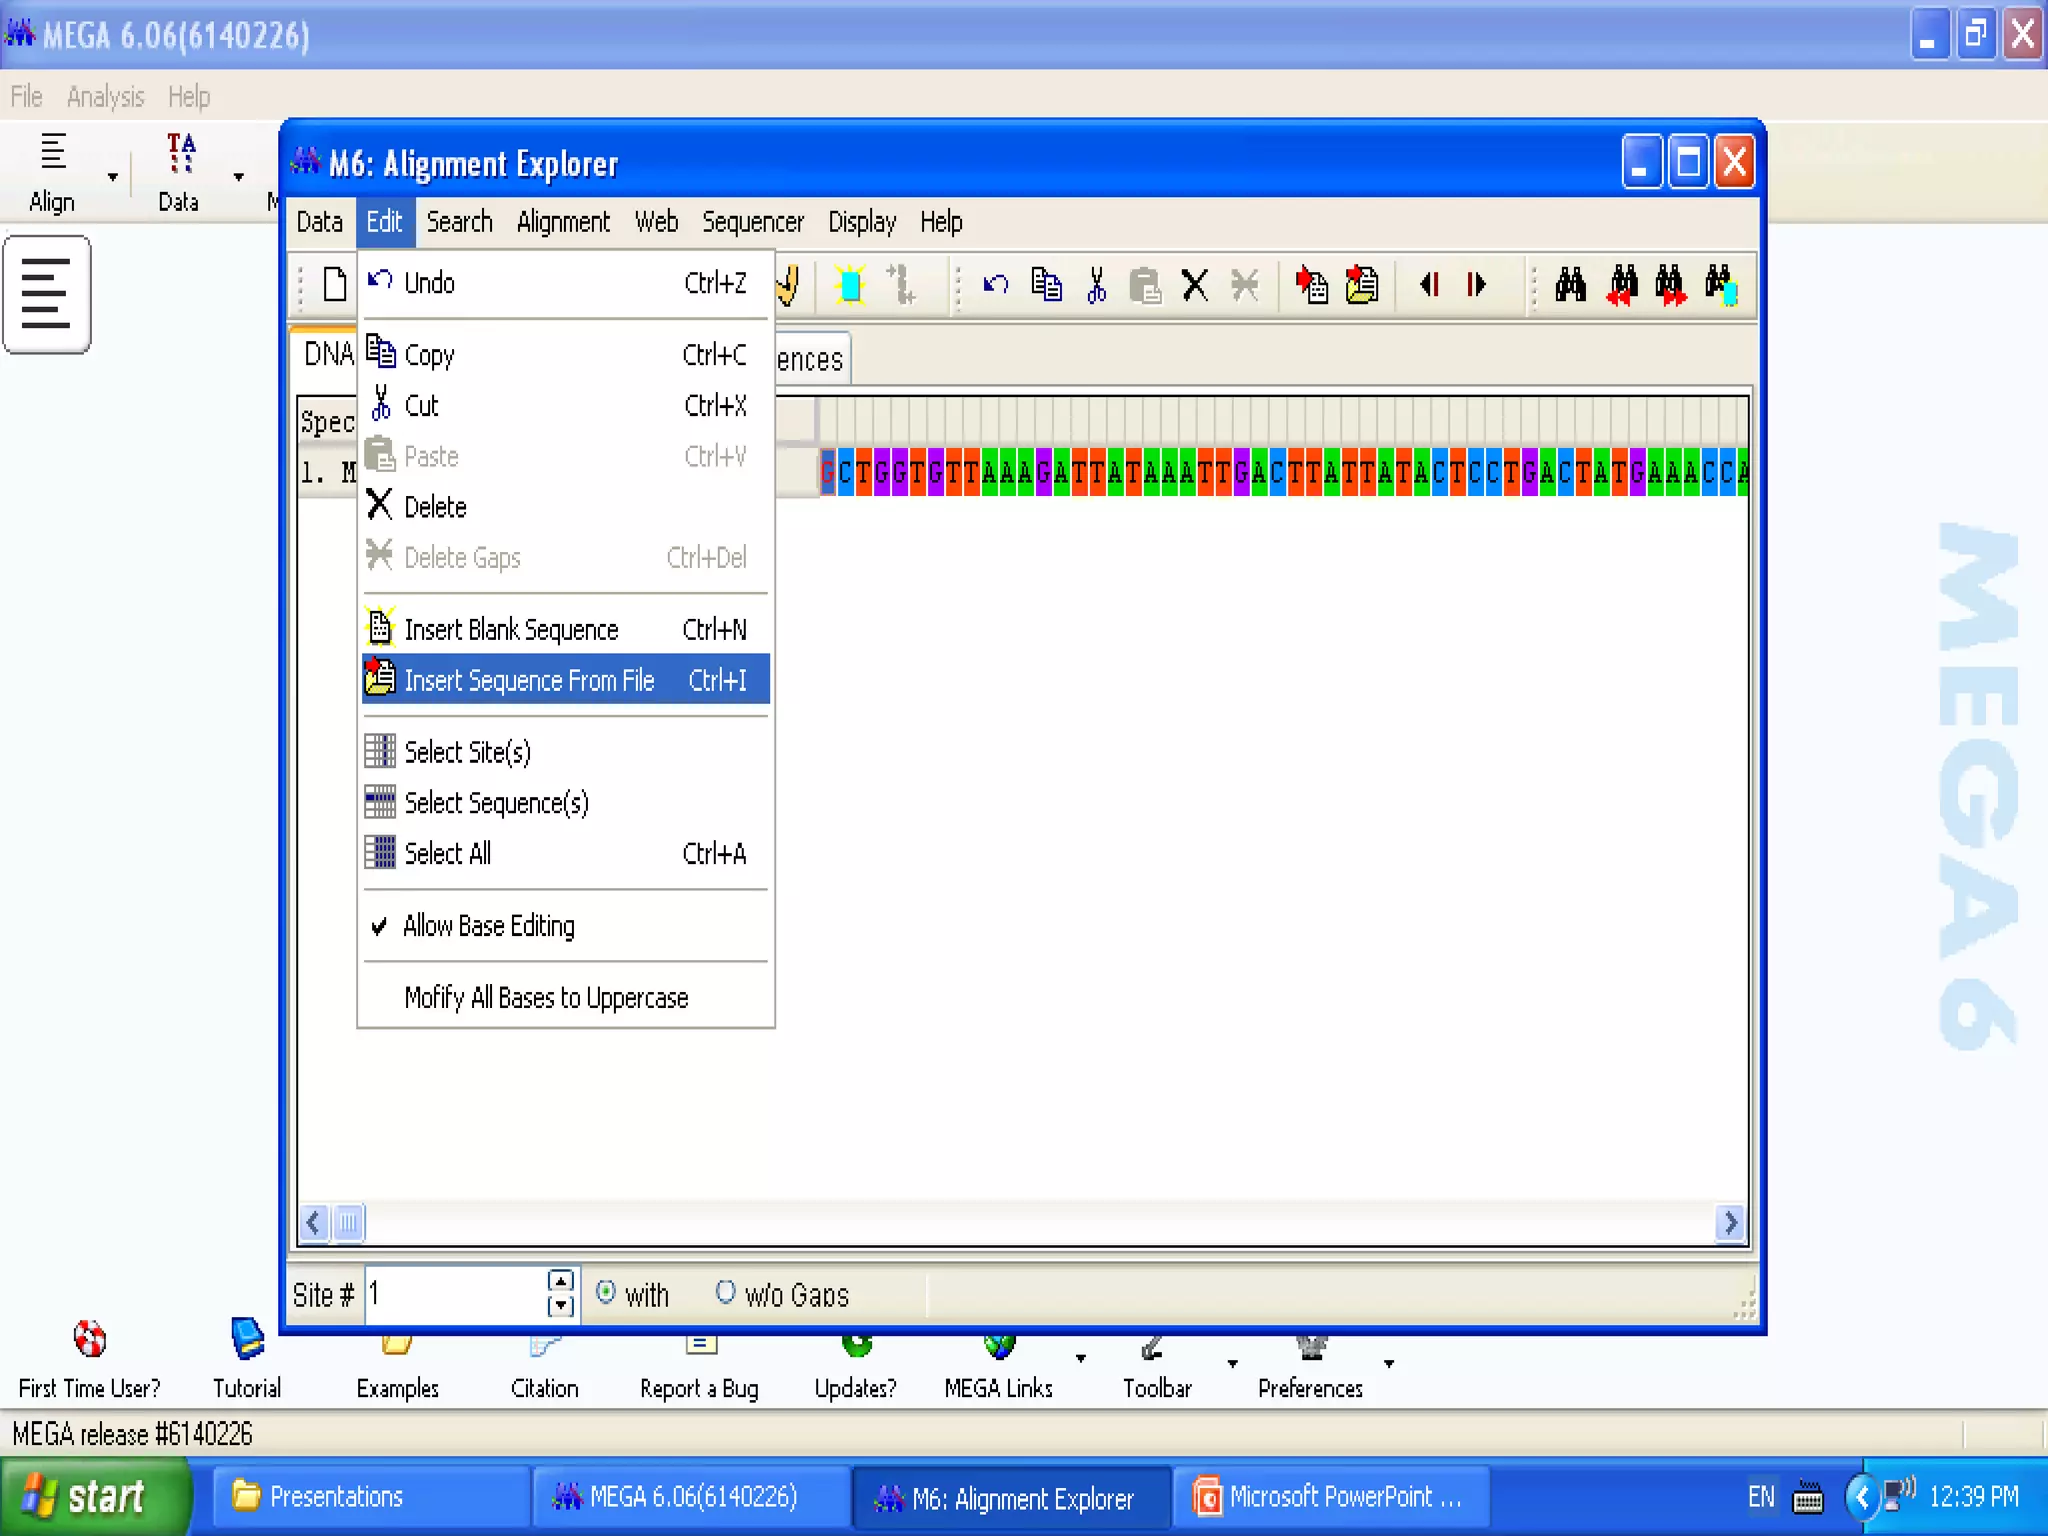
Task: Click the large lines icon below Align
Action: point(47,294)
